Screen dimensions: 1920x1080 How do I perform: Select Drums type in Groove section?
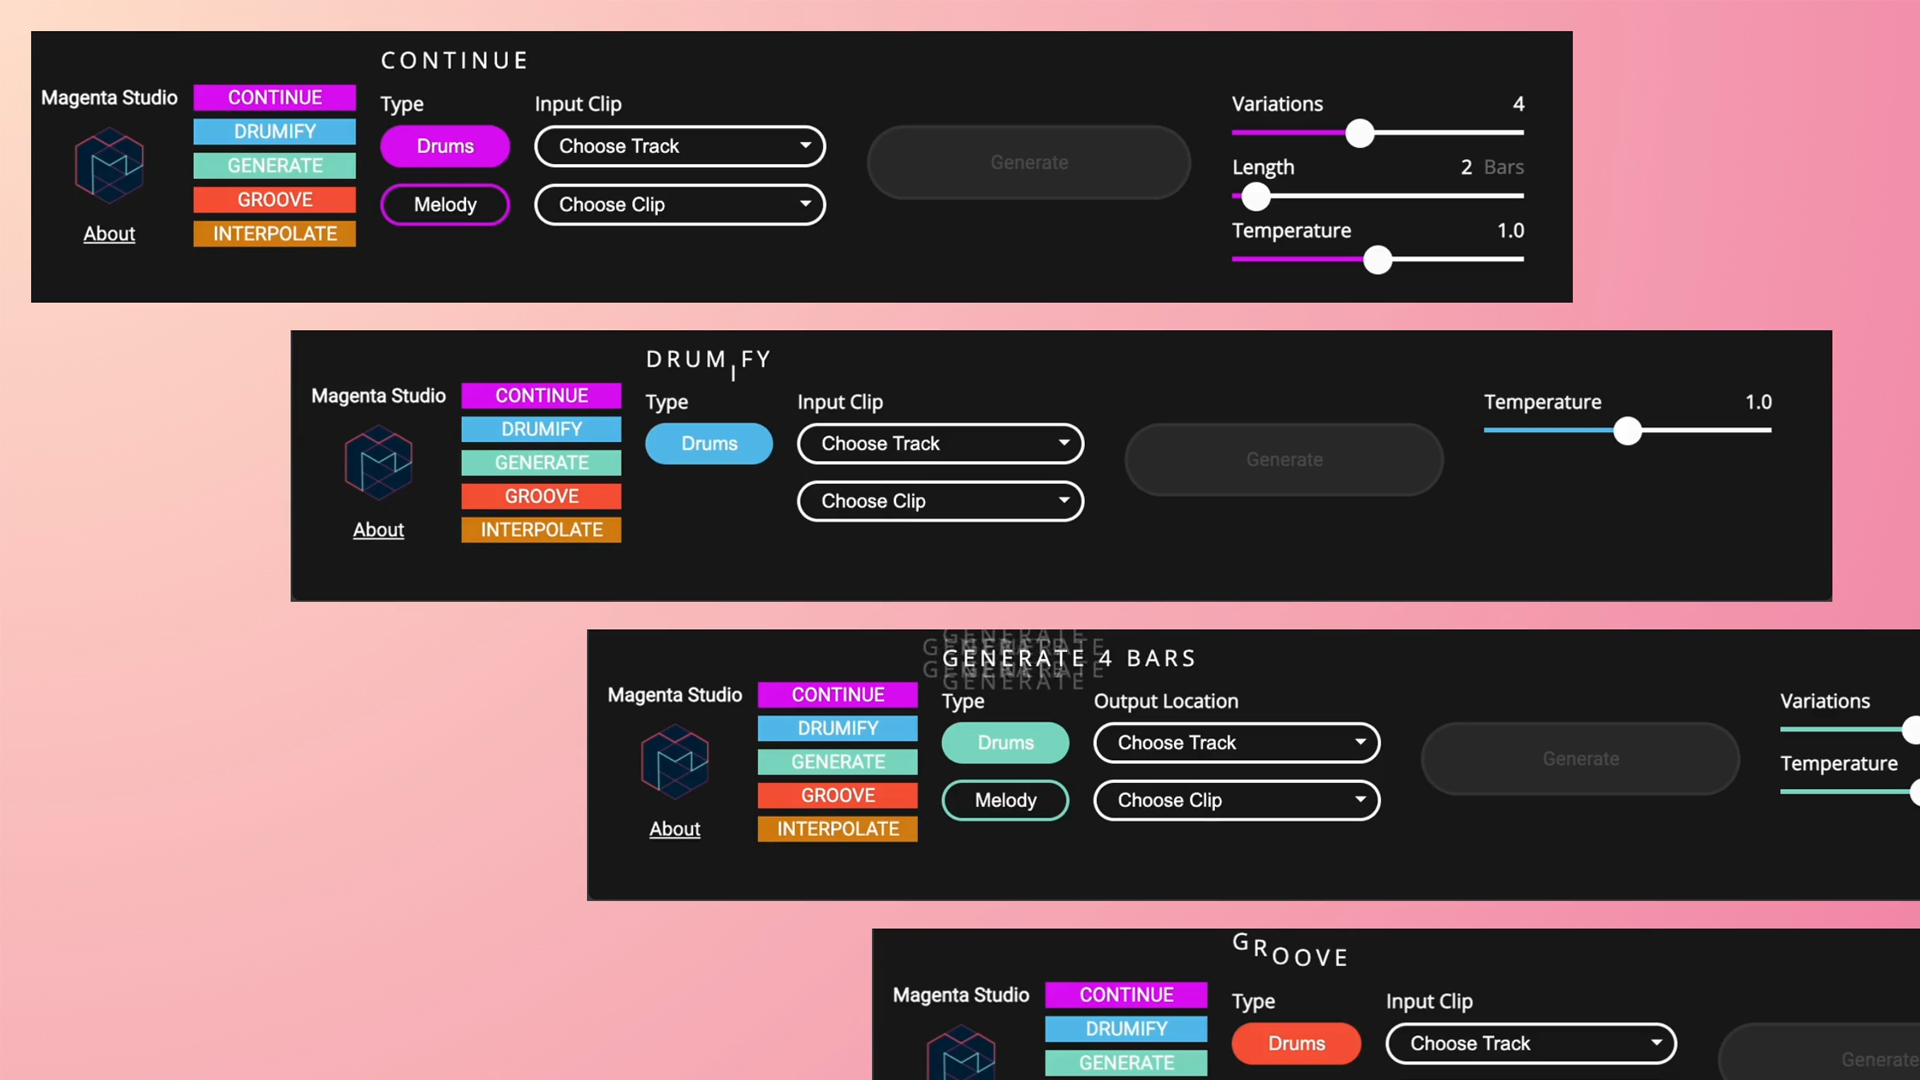pyautogui.click(x=1295, y=1042)
